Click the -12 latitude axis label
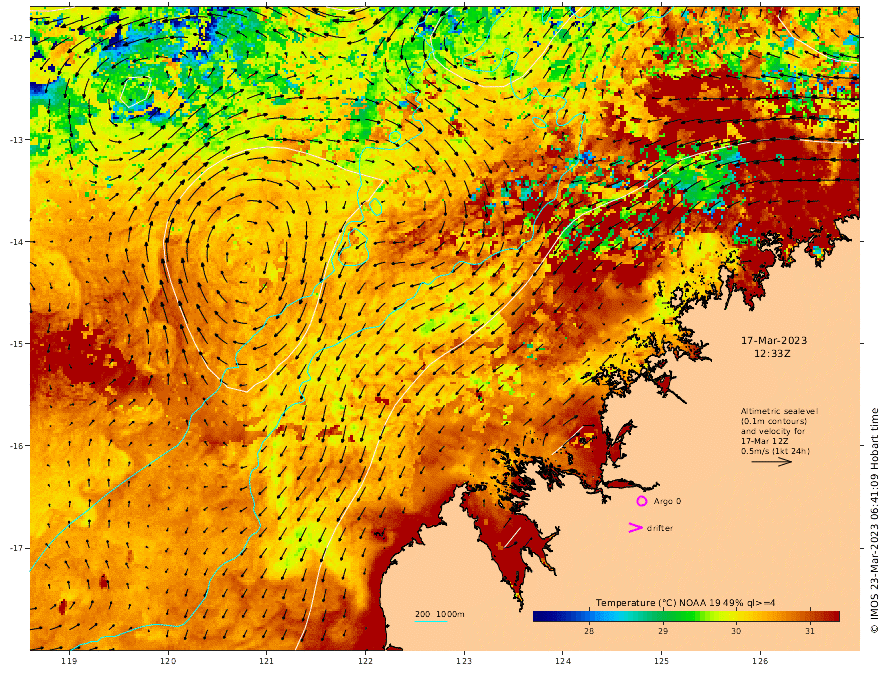Viewport: 880px width, 680px height. [16, 38]
